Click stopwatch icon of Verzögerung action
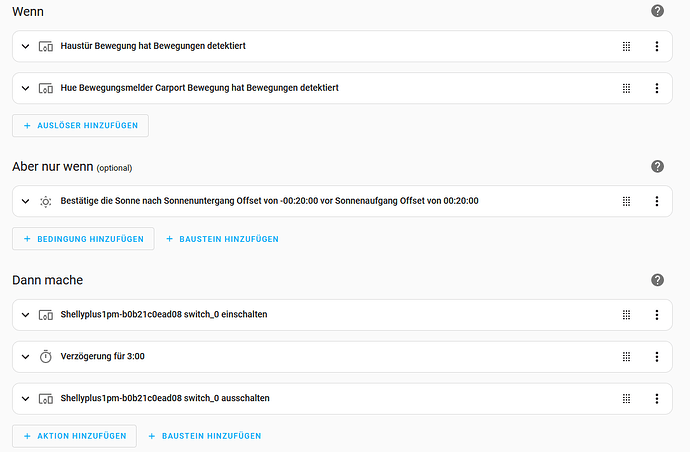 46,356
